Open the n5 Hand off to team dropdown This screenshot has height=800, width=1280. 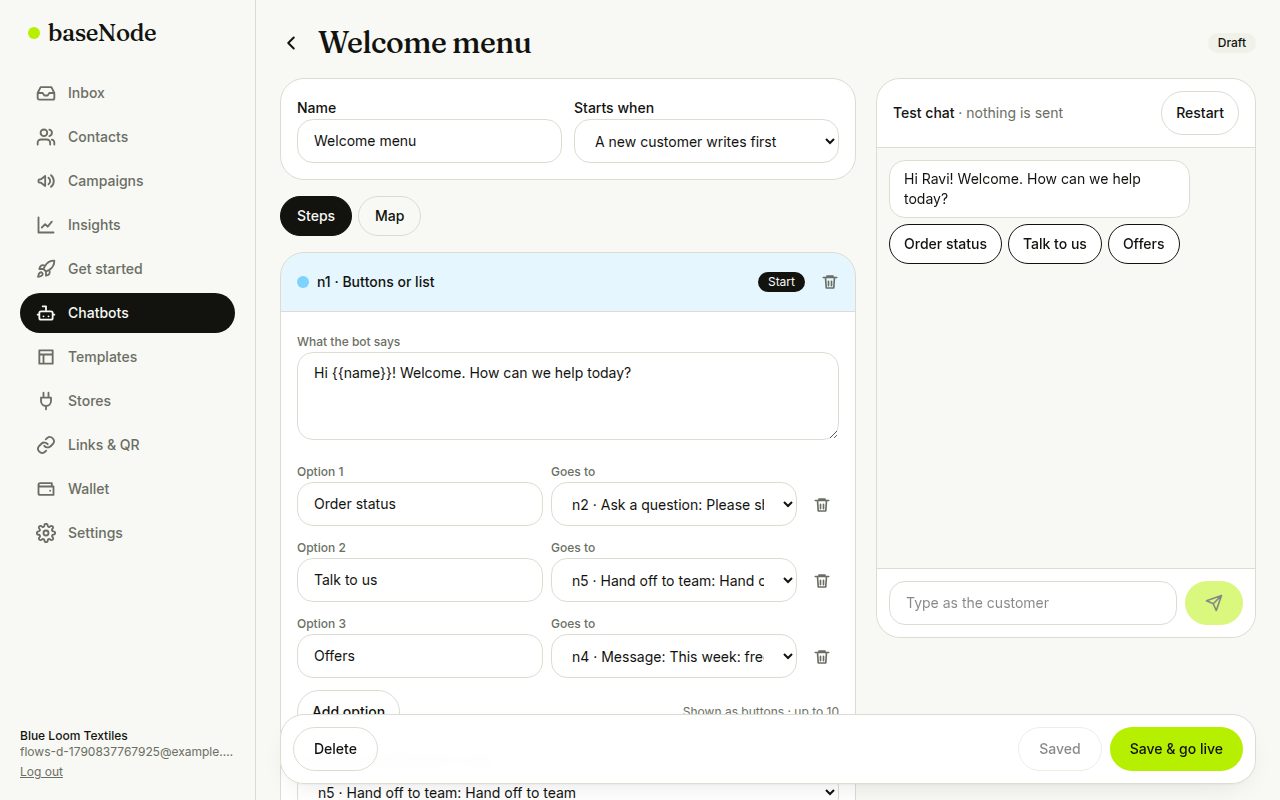point(568,792)
